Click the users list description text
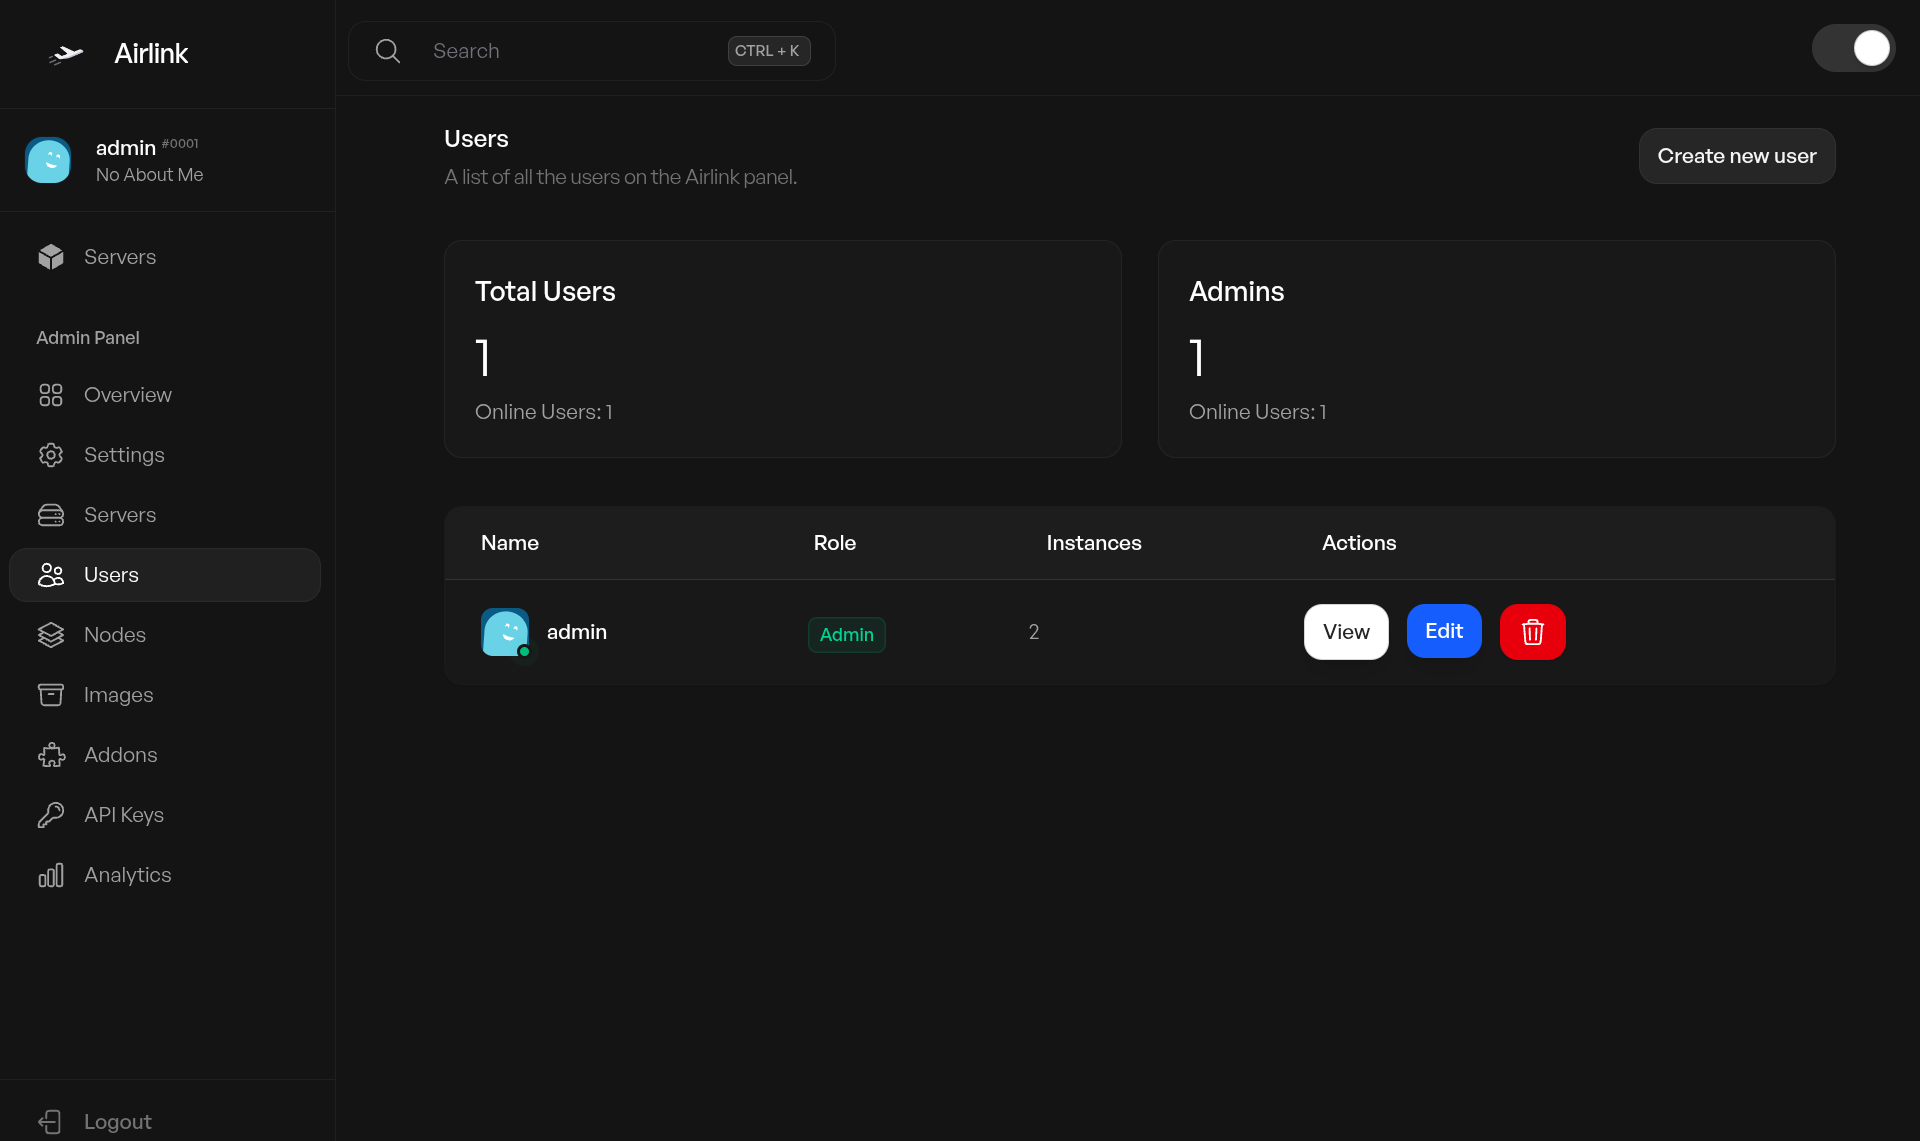1920x1141 pixels. click(621, 177)
